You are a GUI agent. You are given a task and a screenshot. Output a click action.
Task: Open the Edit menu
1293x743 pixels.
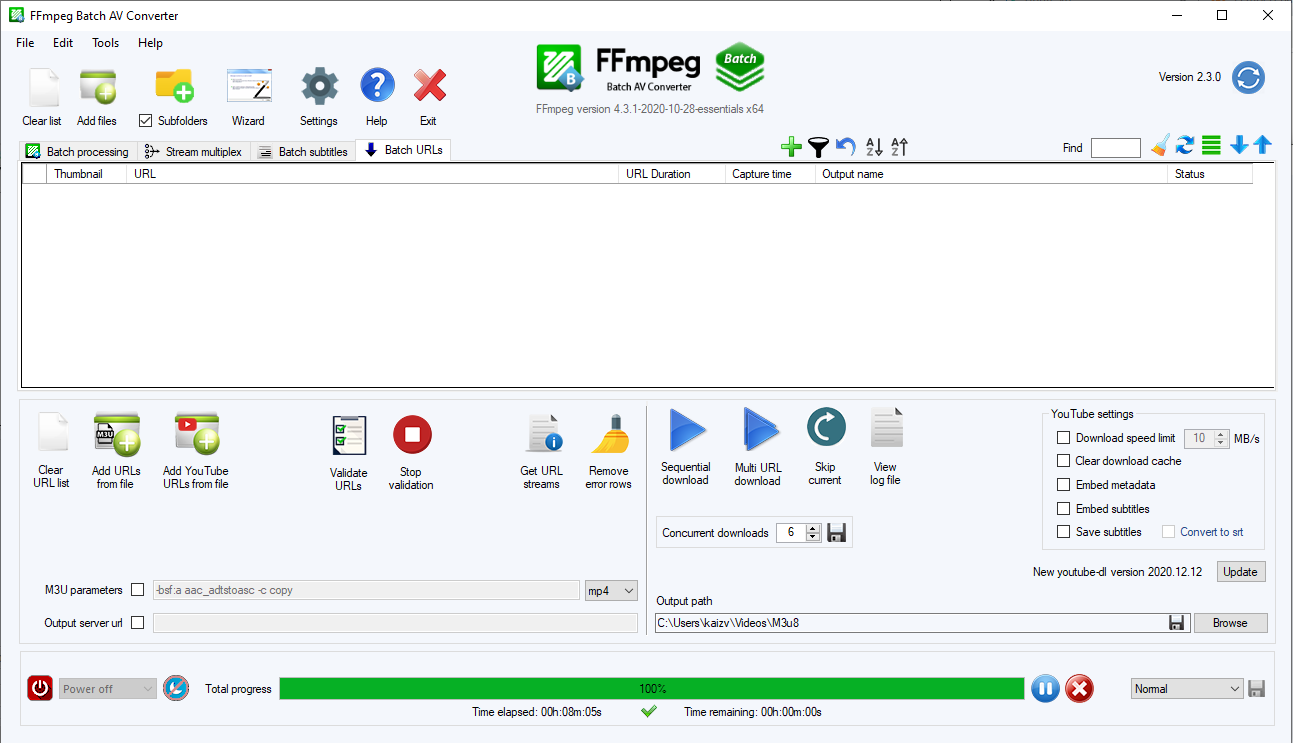[x=63, y=43]
